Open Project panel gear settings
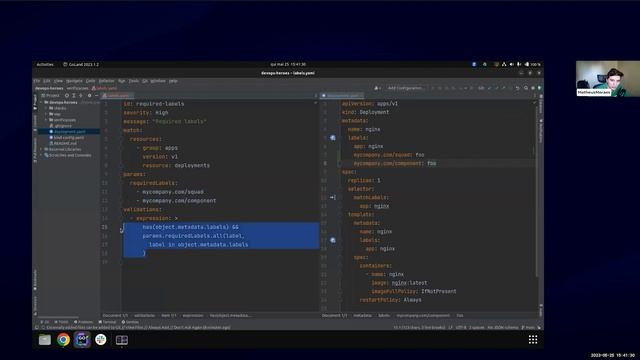The height and width of the screenshot is (360, 640). tap(89, 96)
